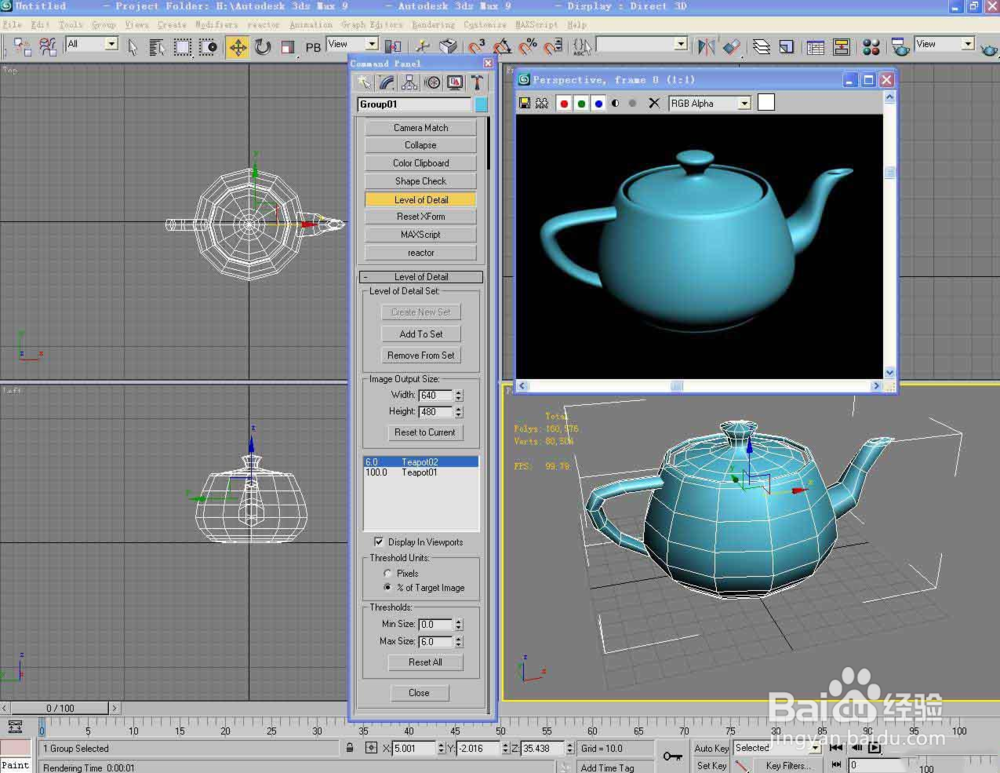Toggle the Percent Snap icon
Image resolution: width=1000 pixels, height=773 pixels.
[527, 47]
